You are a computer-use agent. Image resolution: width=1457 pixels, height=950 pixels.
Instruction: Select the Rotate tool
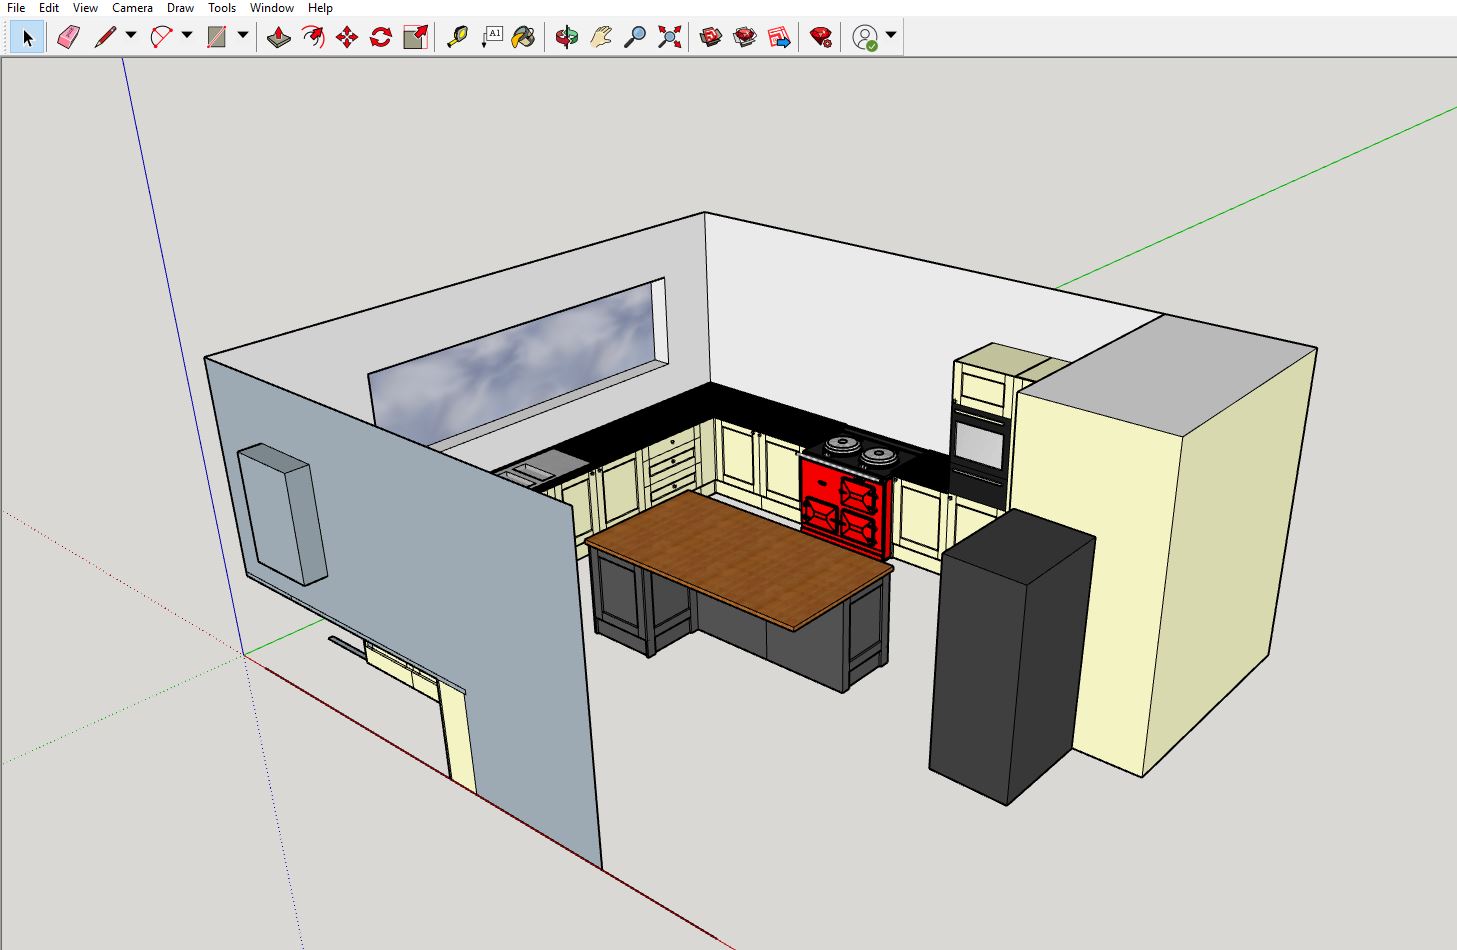[379, 36]
